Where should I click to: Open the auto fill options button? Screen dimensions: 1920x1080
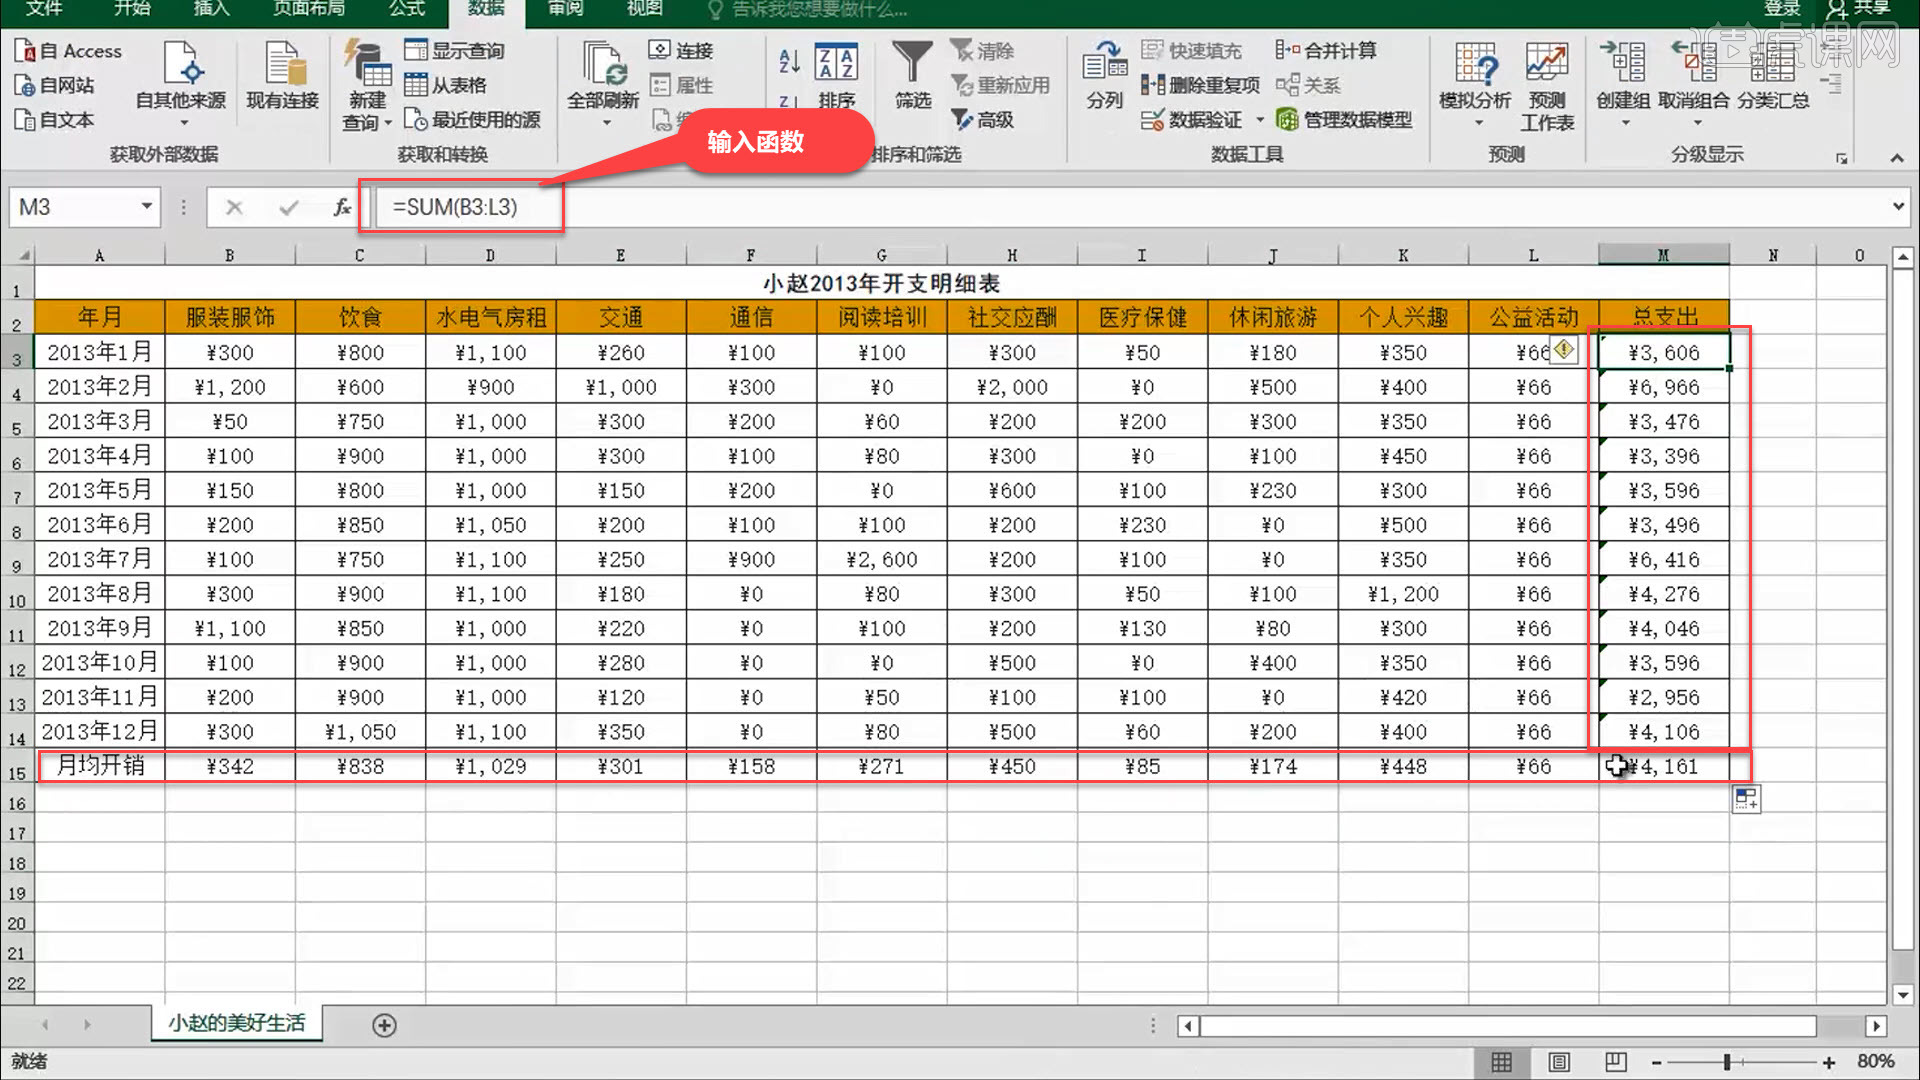pyautogui.click(x=1746, y=799)
